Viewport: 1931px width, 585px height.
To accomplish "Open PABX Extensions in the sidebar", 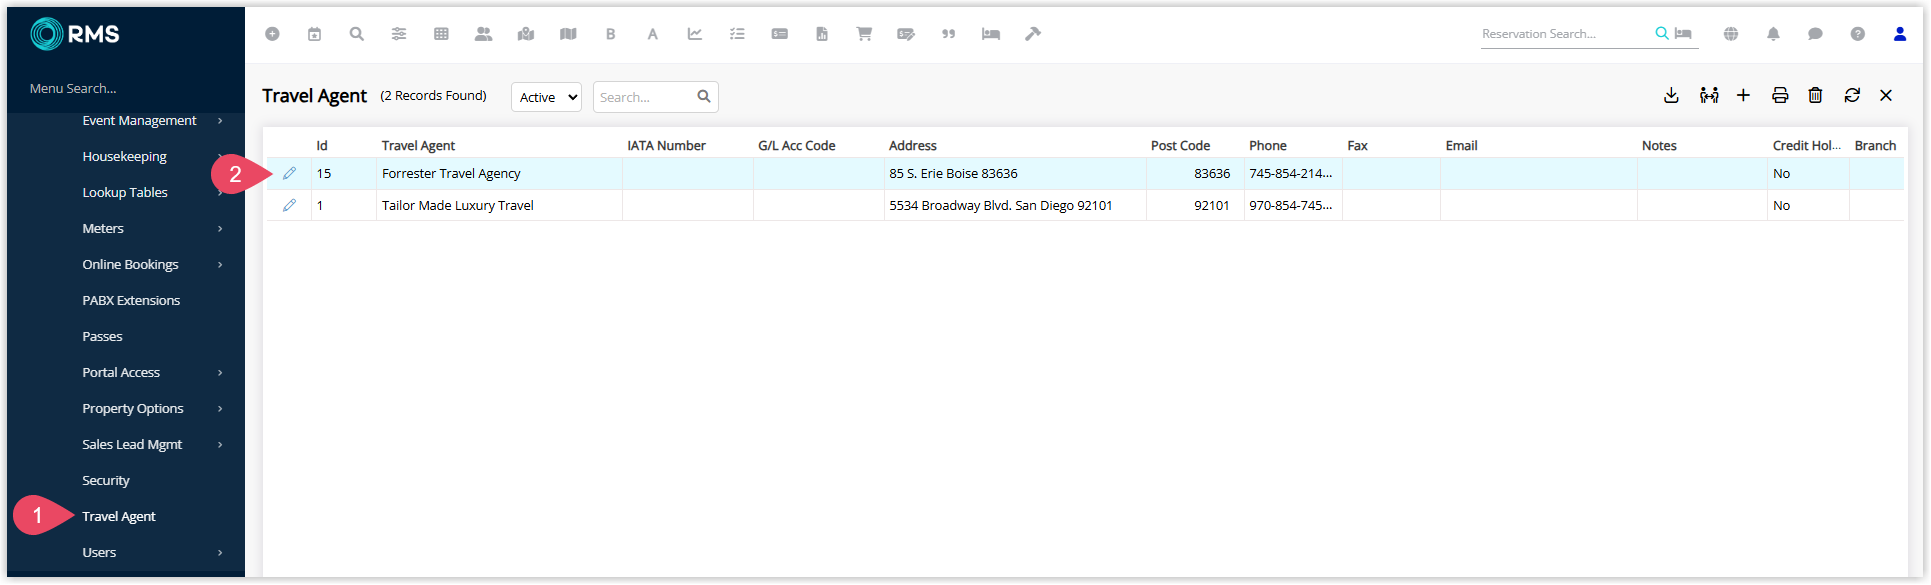I will coord(131,300).
